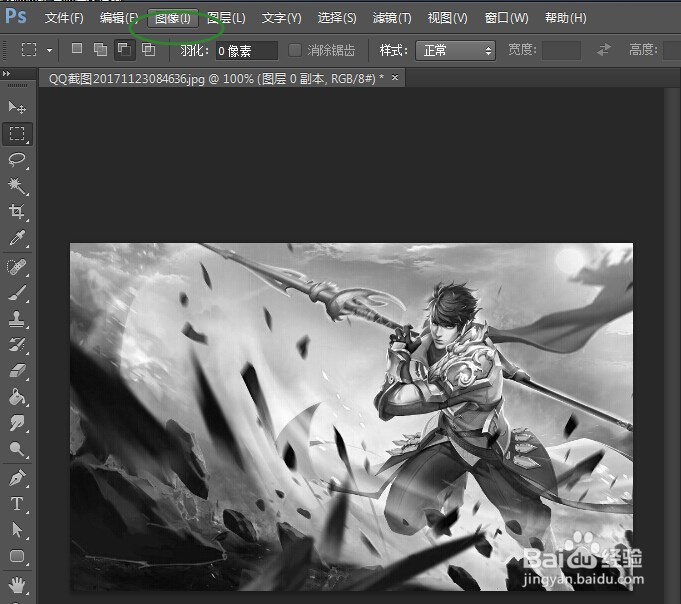Select the Rectangular Marquee tool in toolbox
681x604 pixels.
[x=17, y=133]
